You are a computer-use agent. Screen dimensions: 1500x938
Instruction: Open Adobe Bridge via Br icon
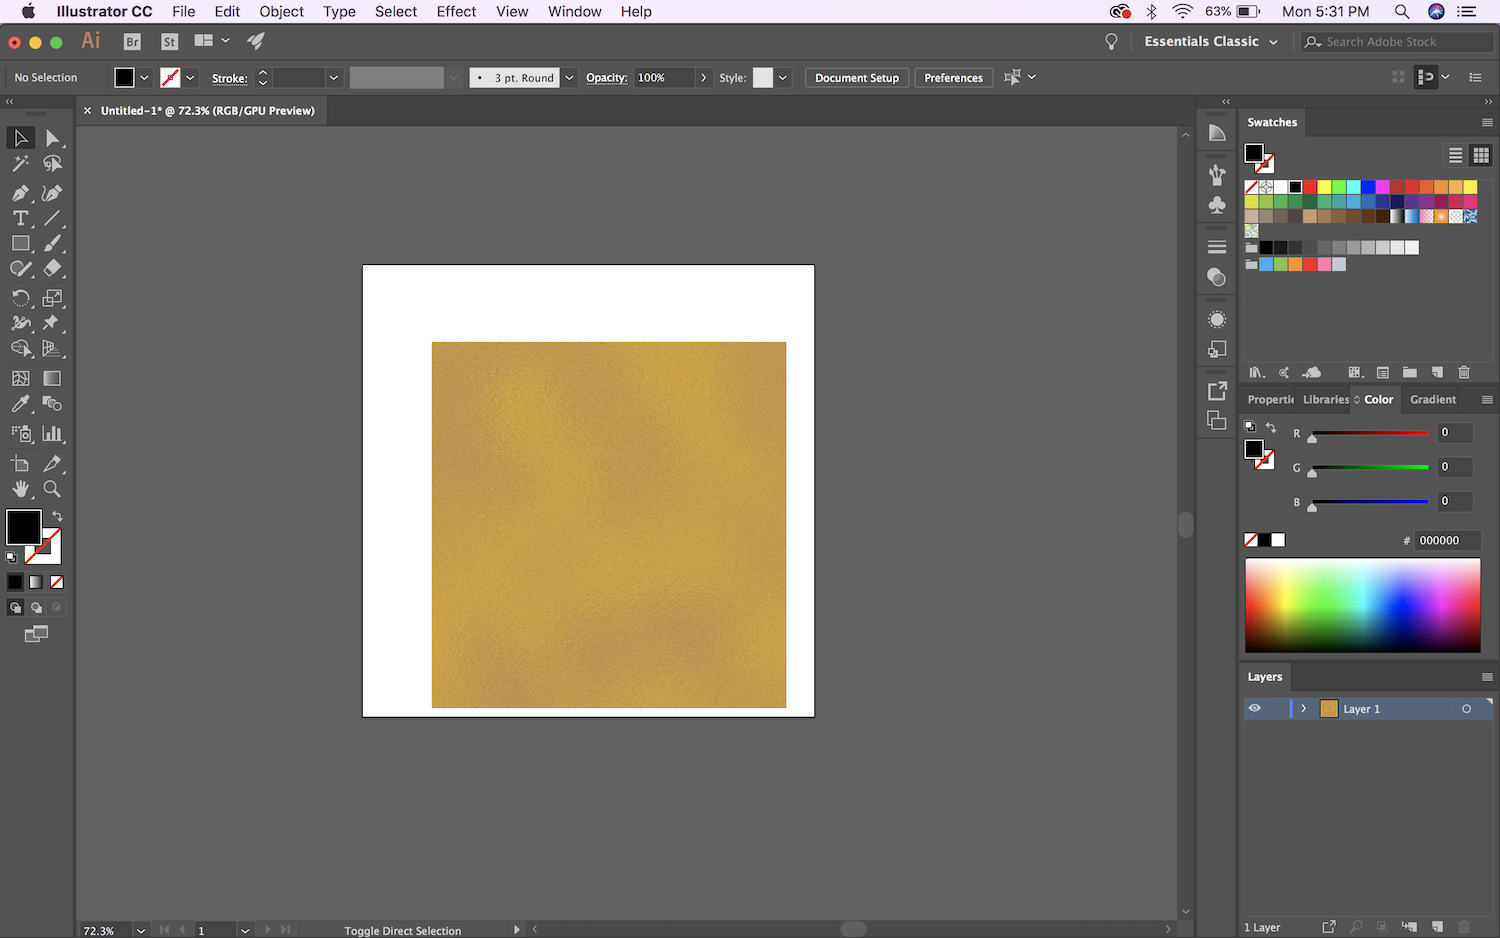[x=132, y=42]
